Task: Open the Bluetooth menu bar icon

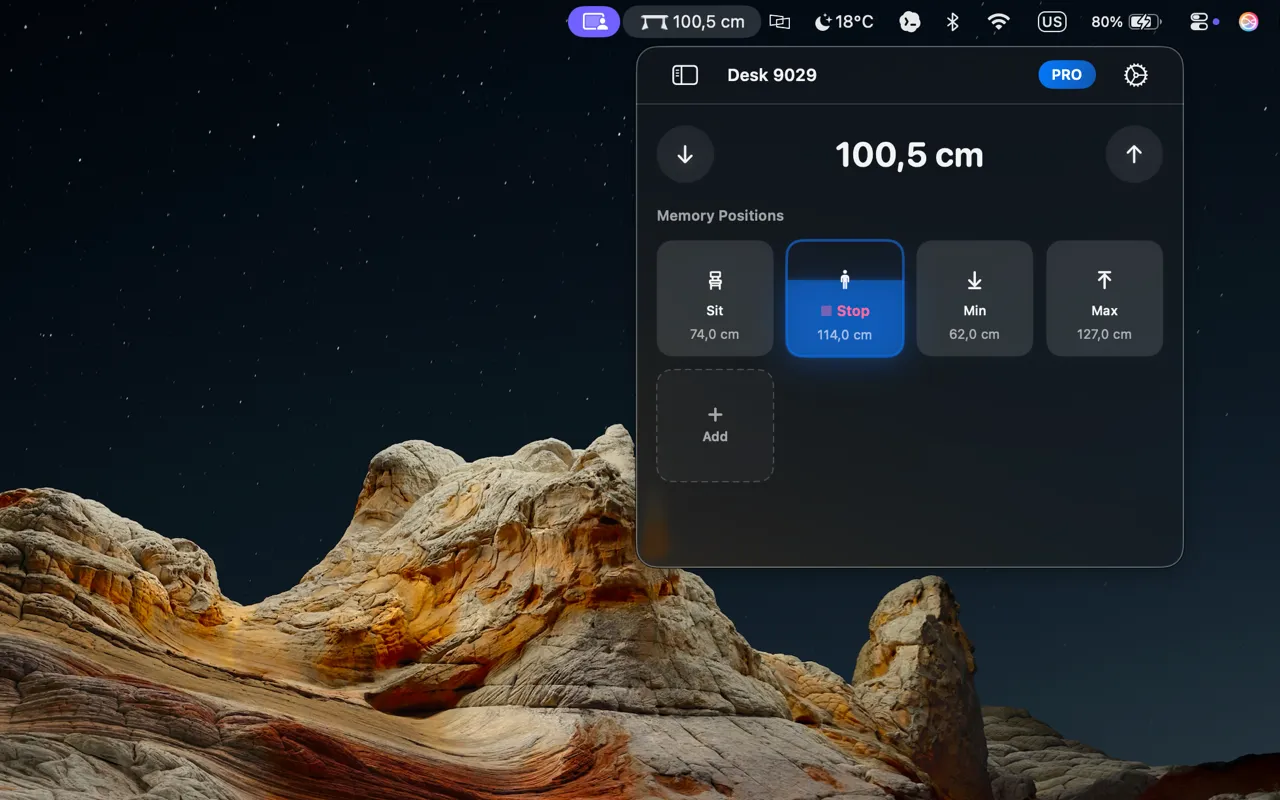Action: (953, 22)
